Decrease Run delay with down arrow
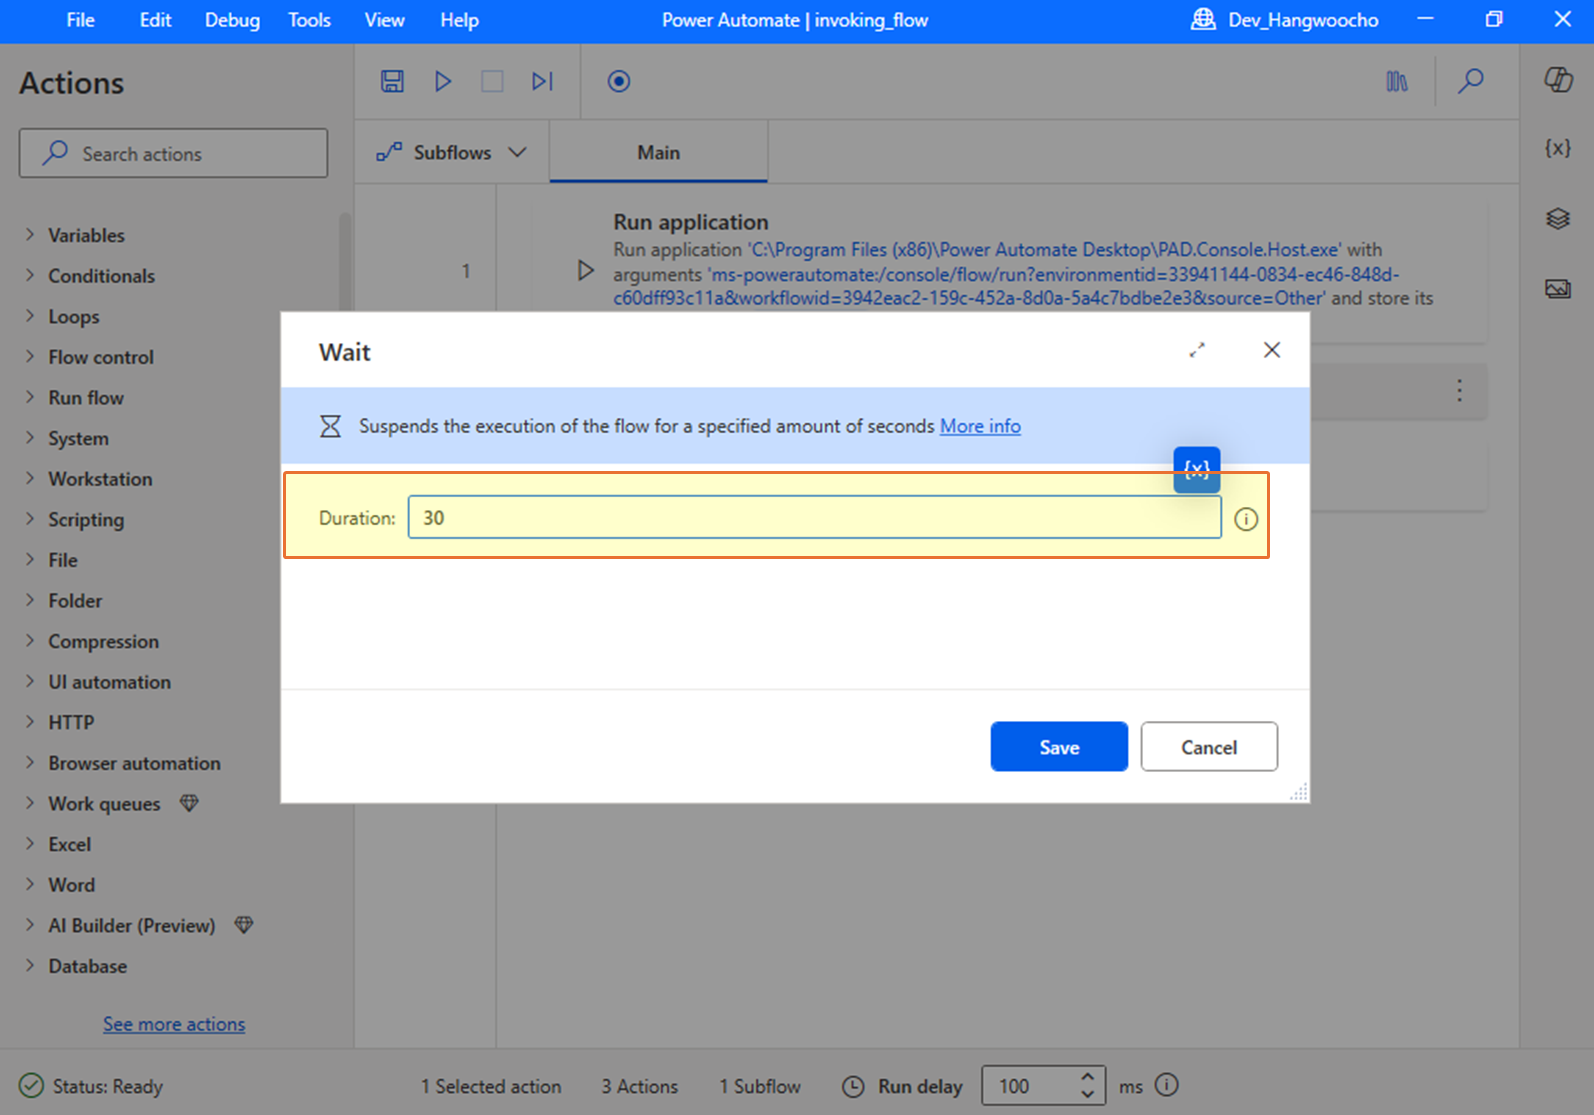1594x1115 pixels. click(x=1088, y=1095)
